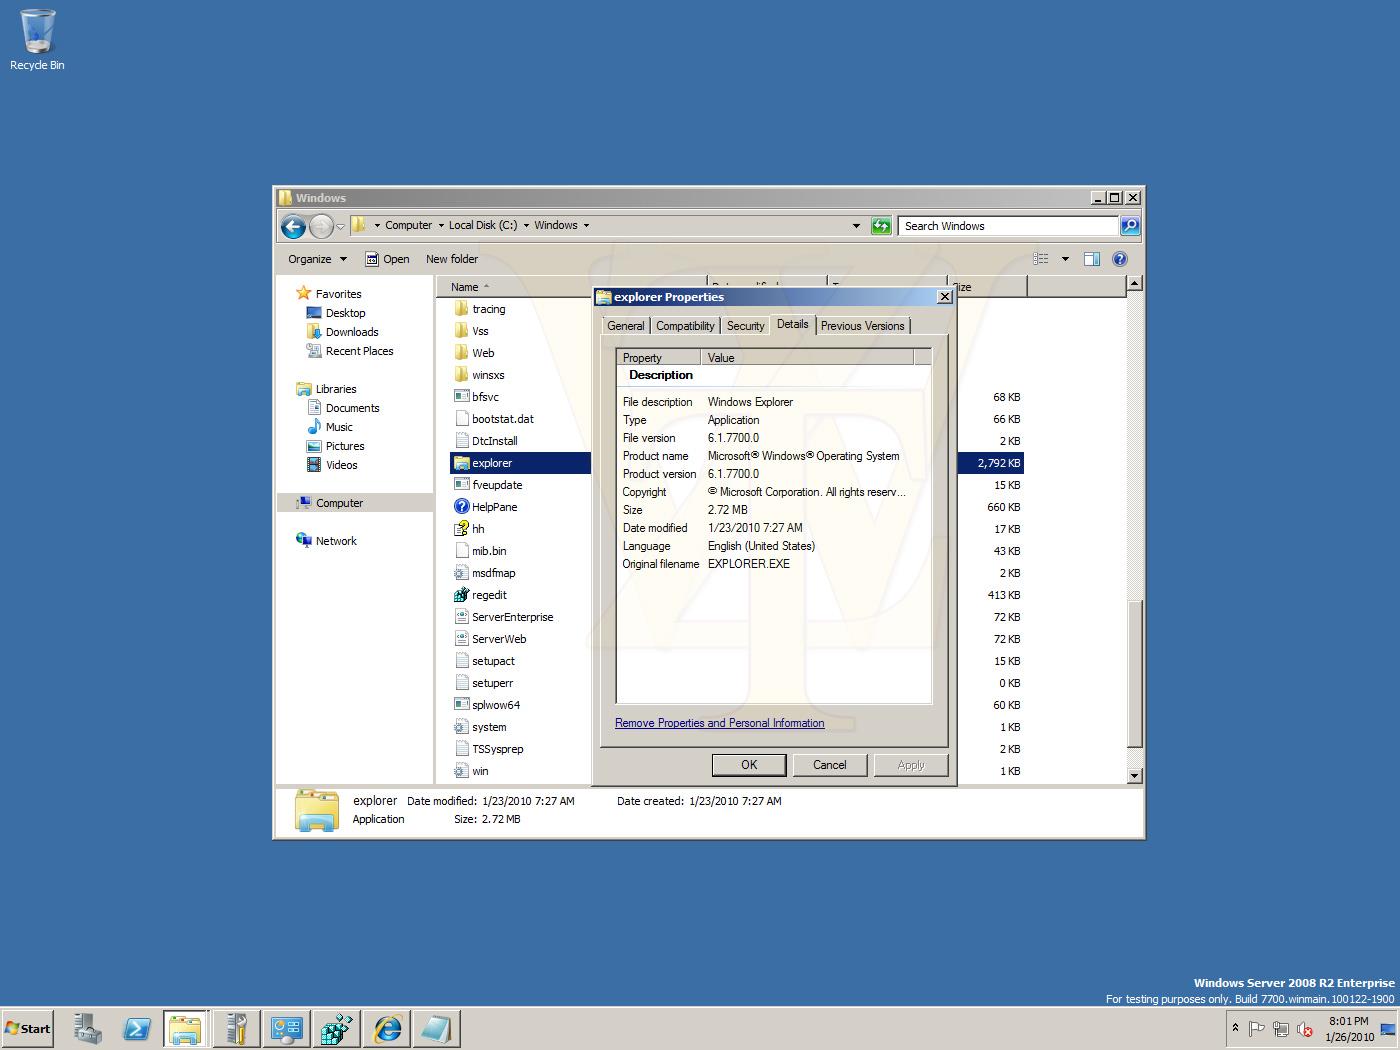Switch to the Compatibility tab
1400x1050 pixels.
[x=685, y=326]
